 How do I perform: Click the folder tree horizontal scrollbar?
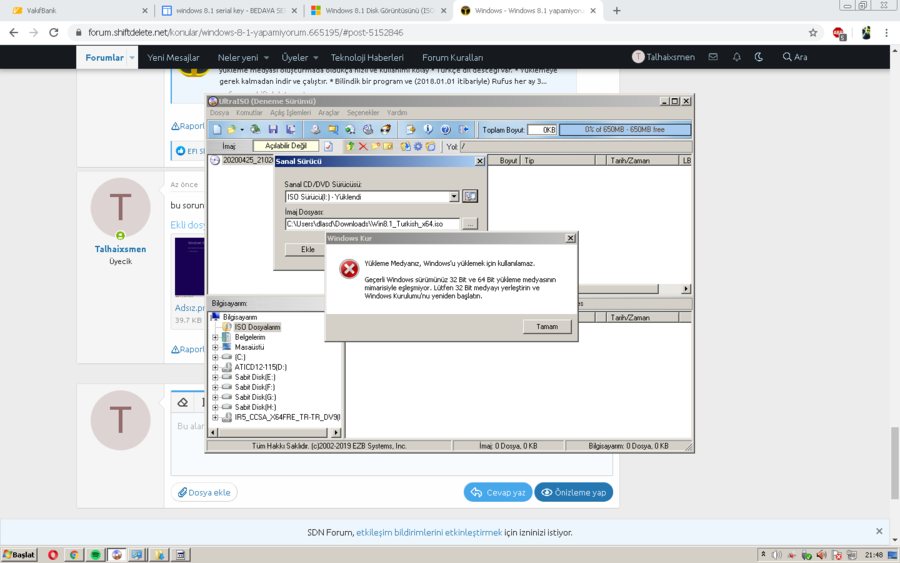(x=274, y=432)
